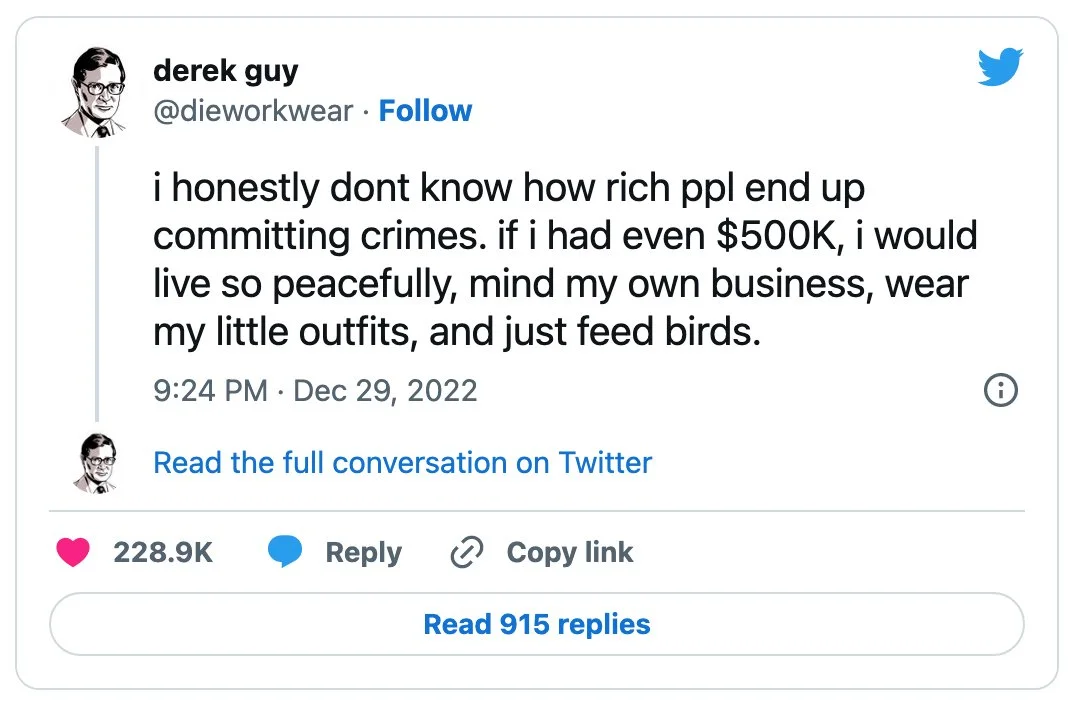Click the horizontal divider above the actions

(537, 511)
